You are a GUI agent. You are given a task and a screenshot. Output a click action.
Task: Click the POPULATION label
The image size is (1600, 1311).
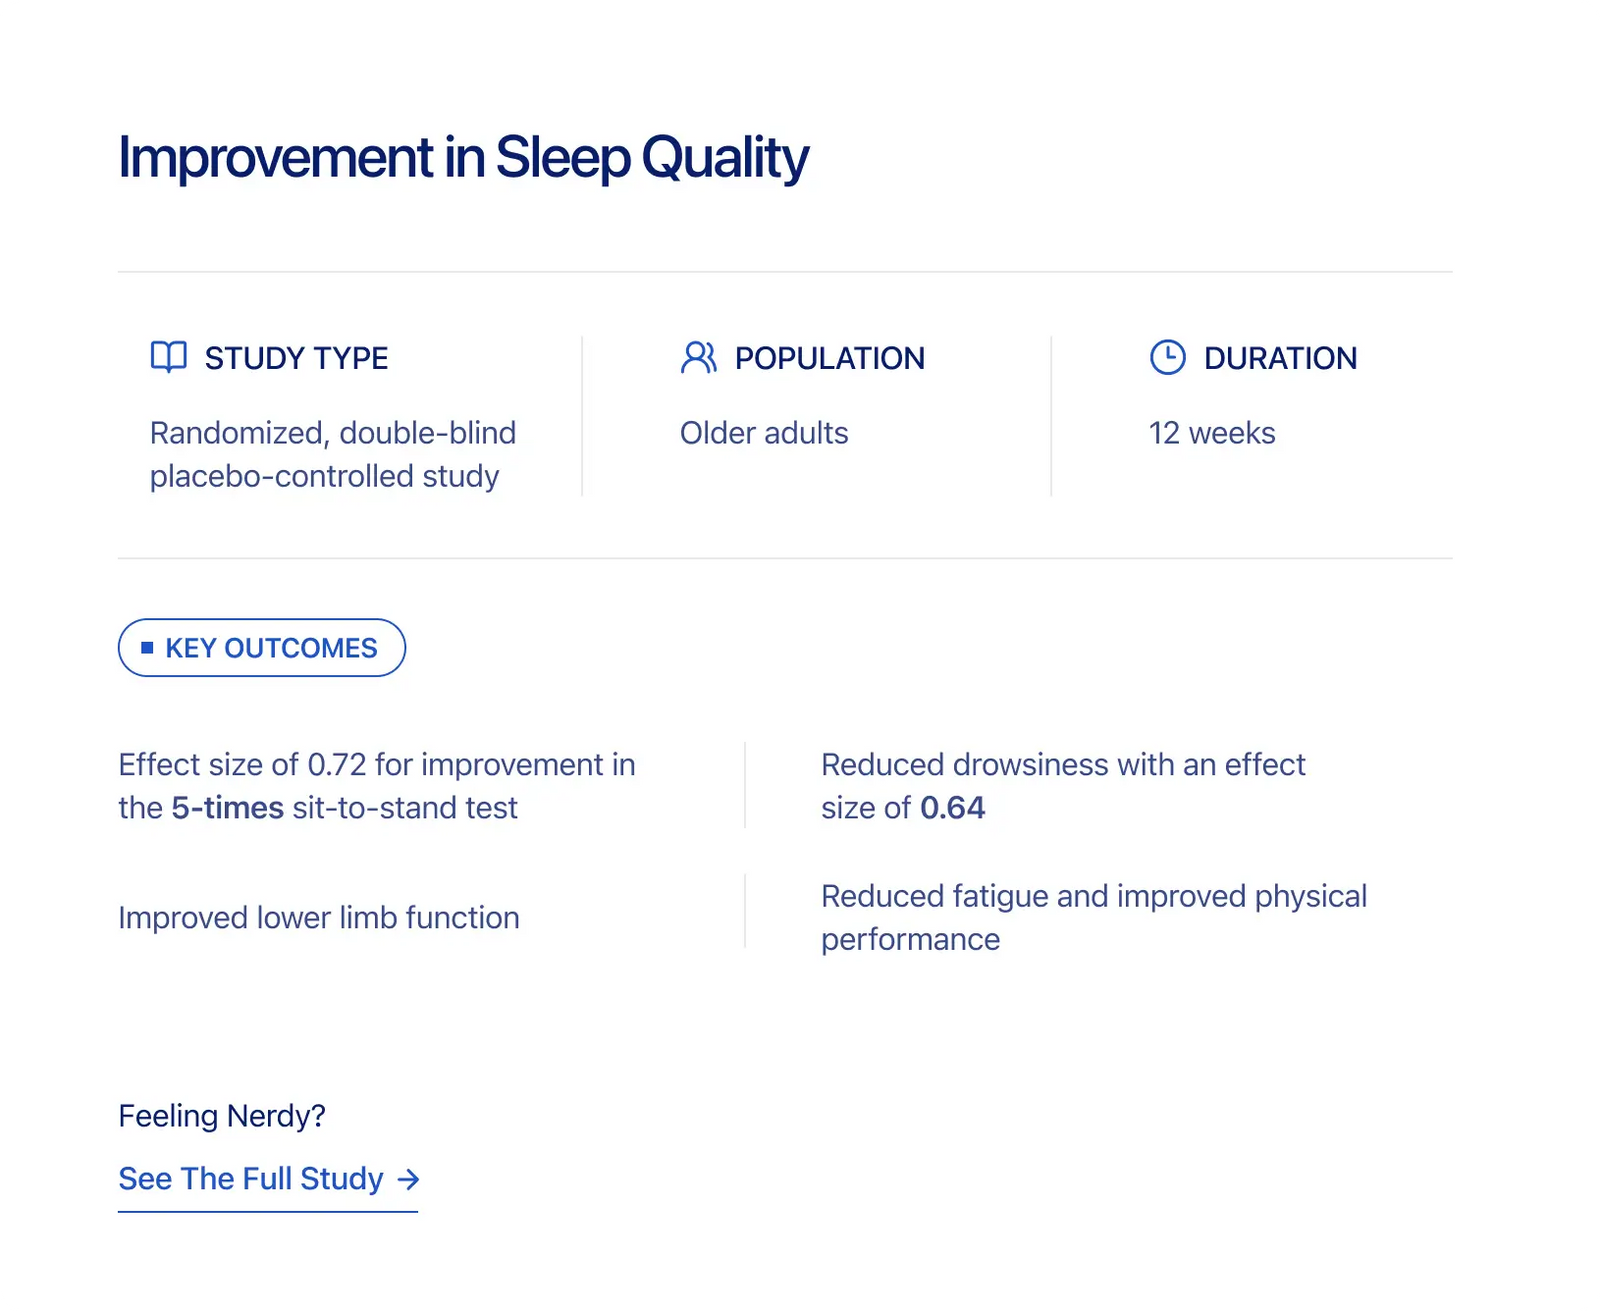830,358
